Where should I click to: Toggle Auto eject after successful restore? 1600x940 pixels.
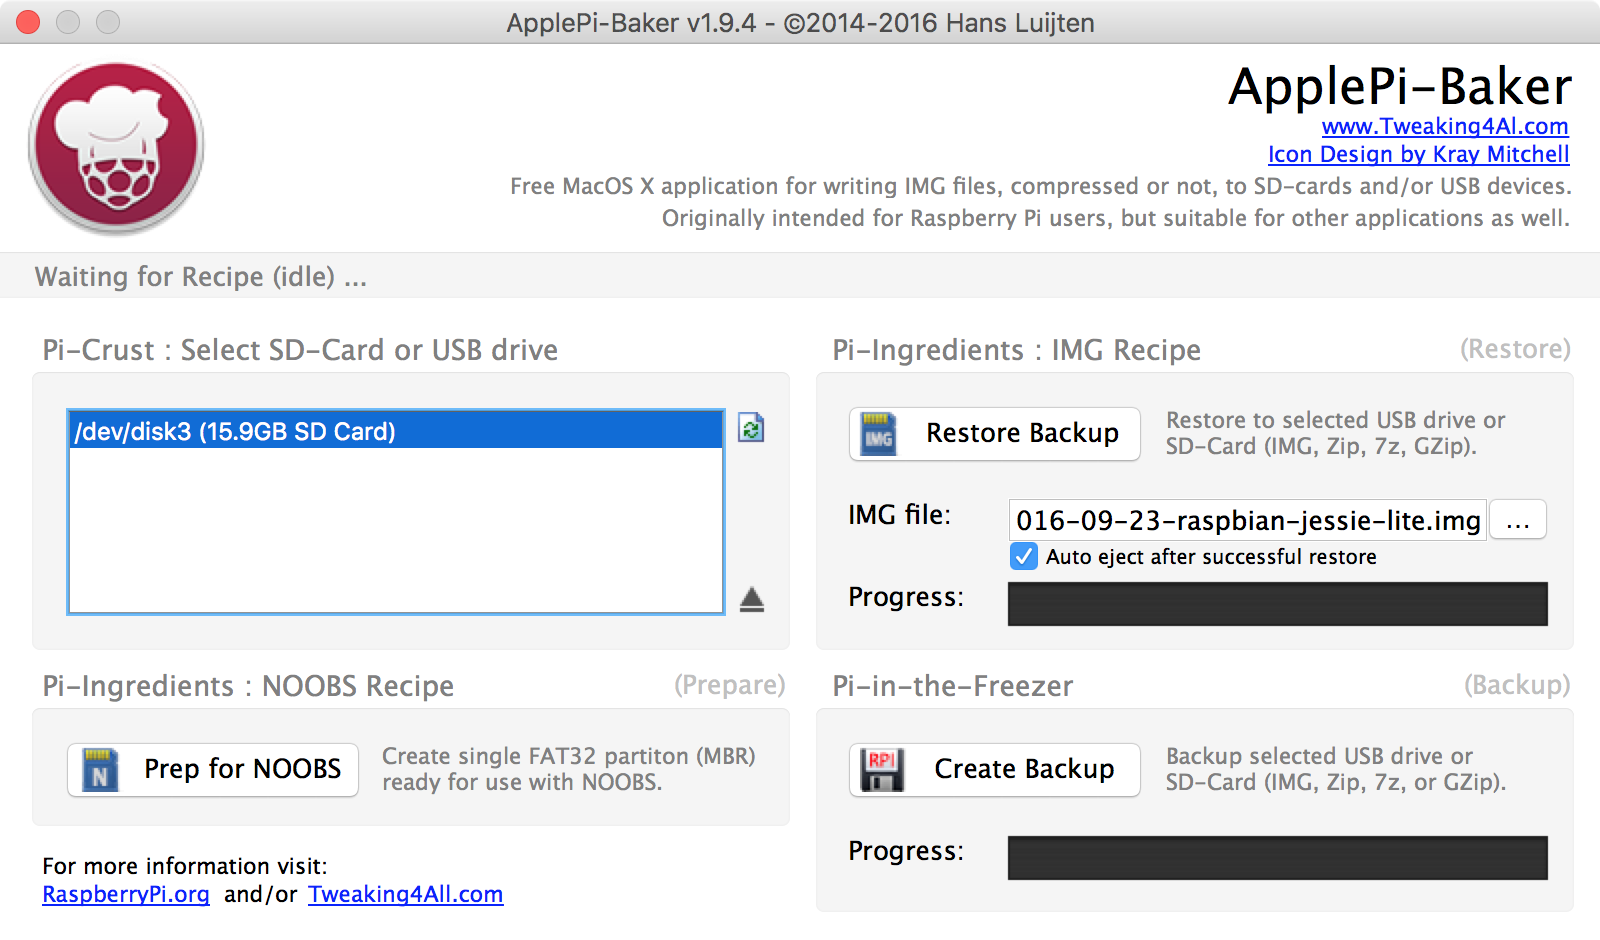tap(1024, 557)
